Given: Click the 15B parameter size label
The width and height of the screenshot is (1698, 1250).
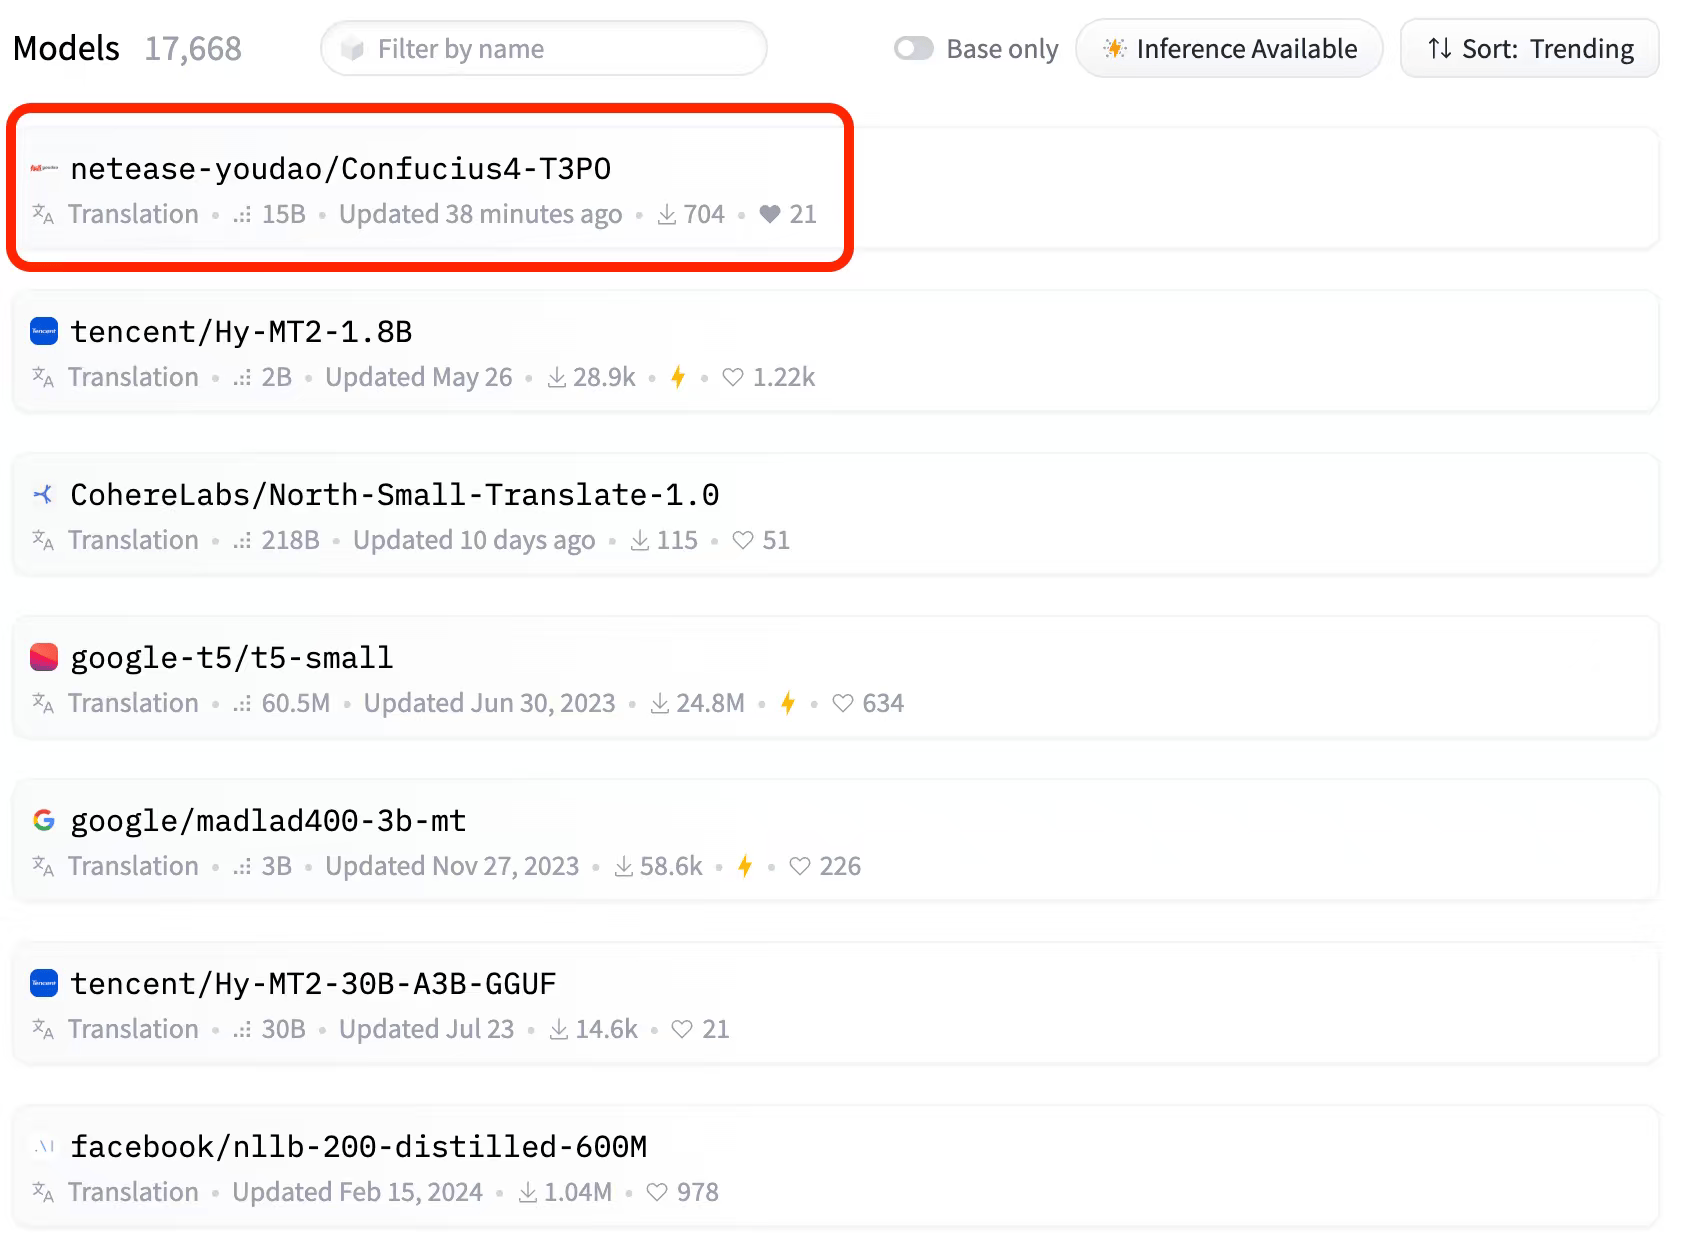Looking at the screenshot, I should pos(284,214).
